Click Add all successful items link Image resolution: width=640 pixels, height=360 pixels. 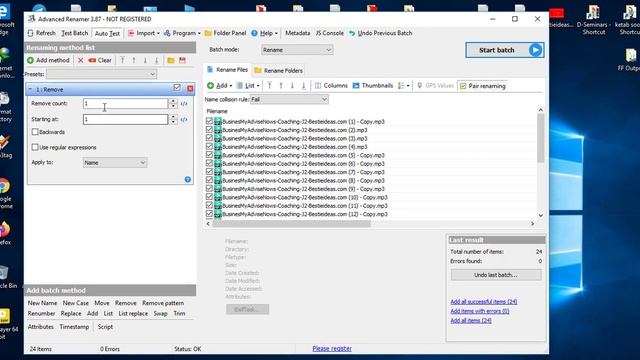pos(484,302)
